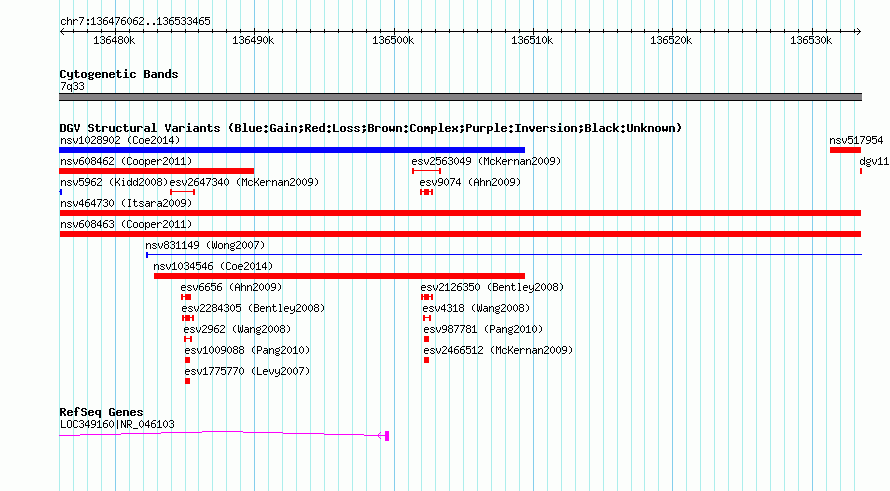890x491 pixels.
Task: Select the thin blue nsv831149 line
Action: pyautogui.click(x=504, y=255)
